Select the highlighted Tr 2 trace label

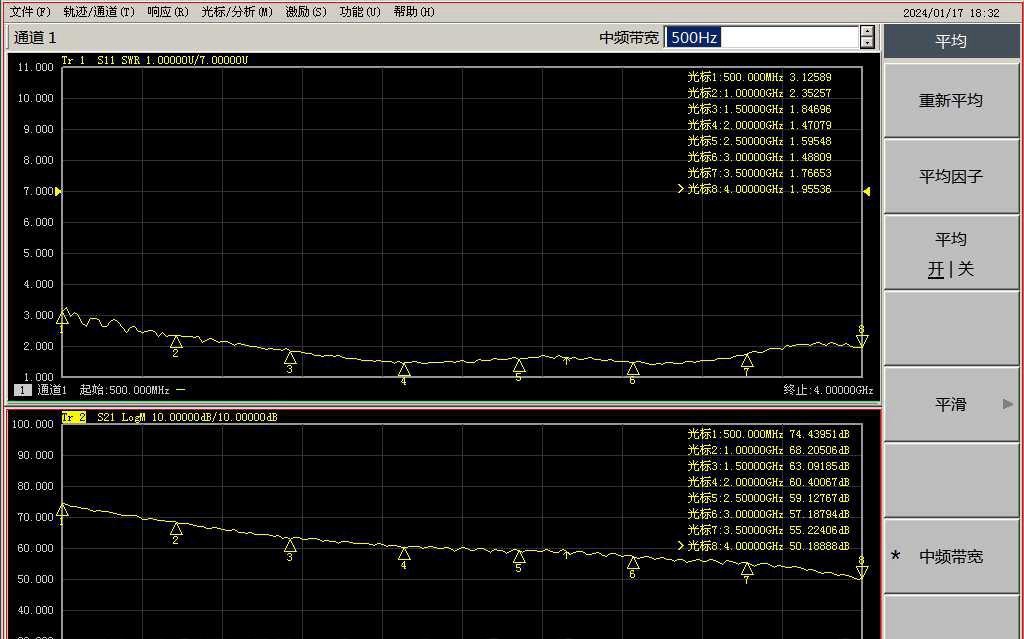[x=73, y=417]
